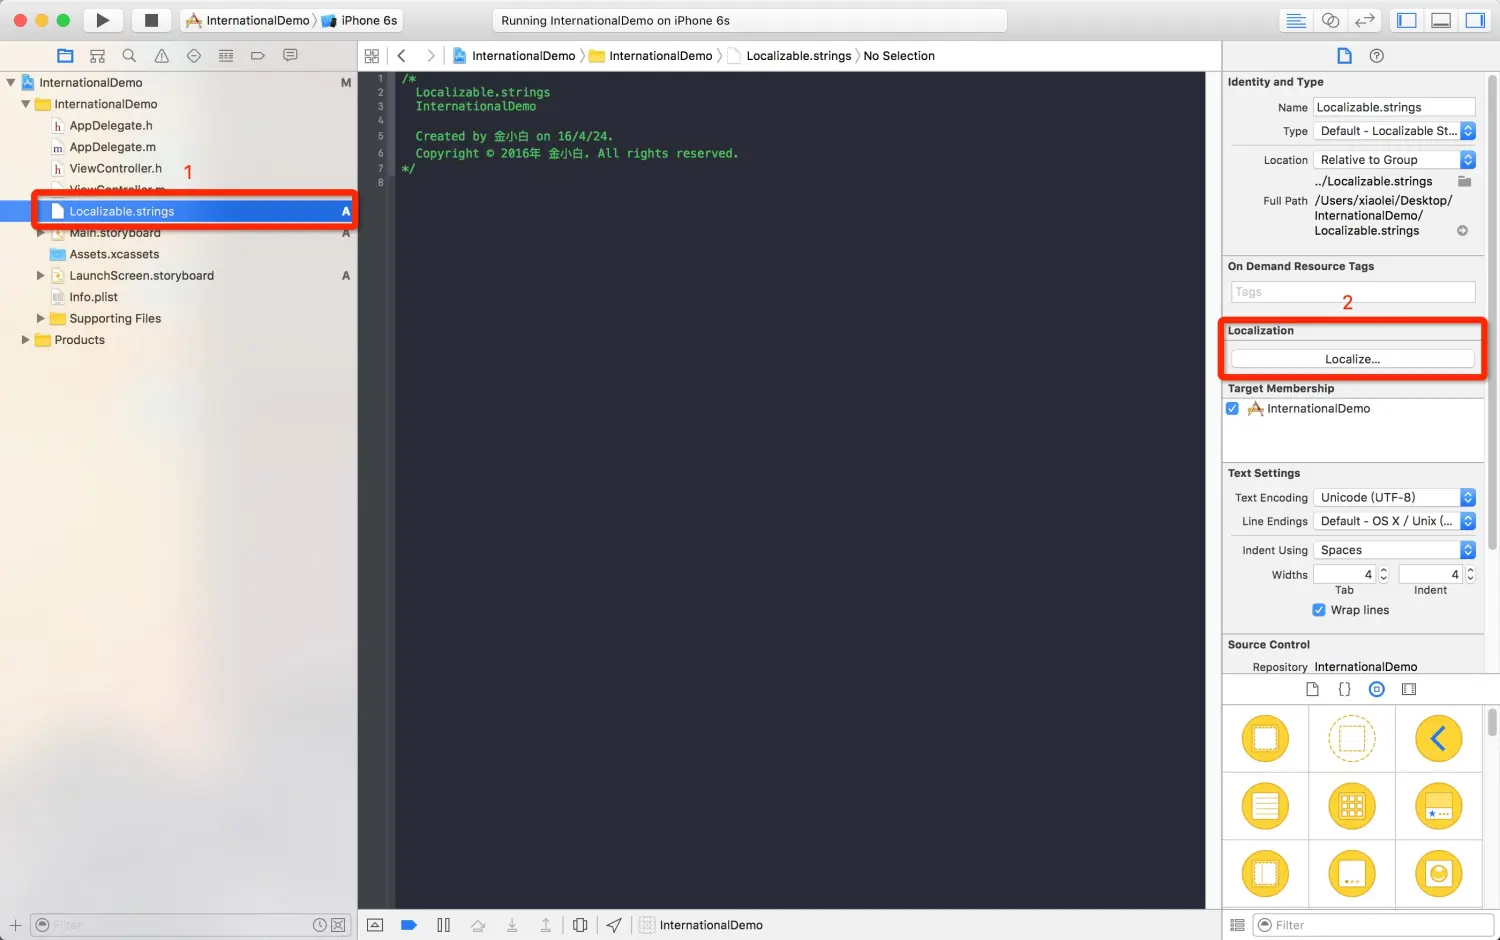Show the File Template library

pyautogui.click(x=1312, y=689)
